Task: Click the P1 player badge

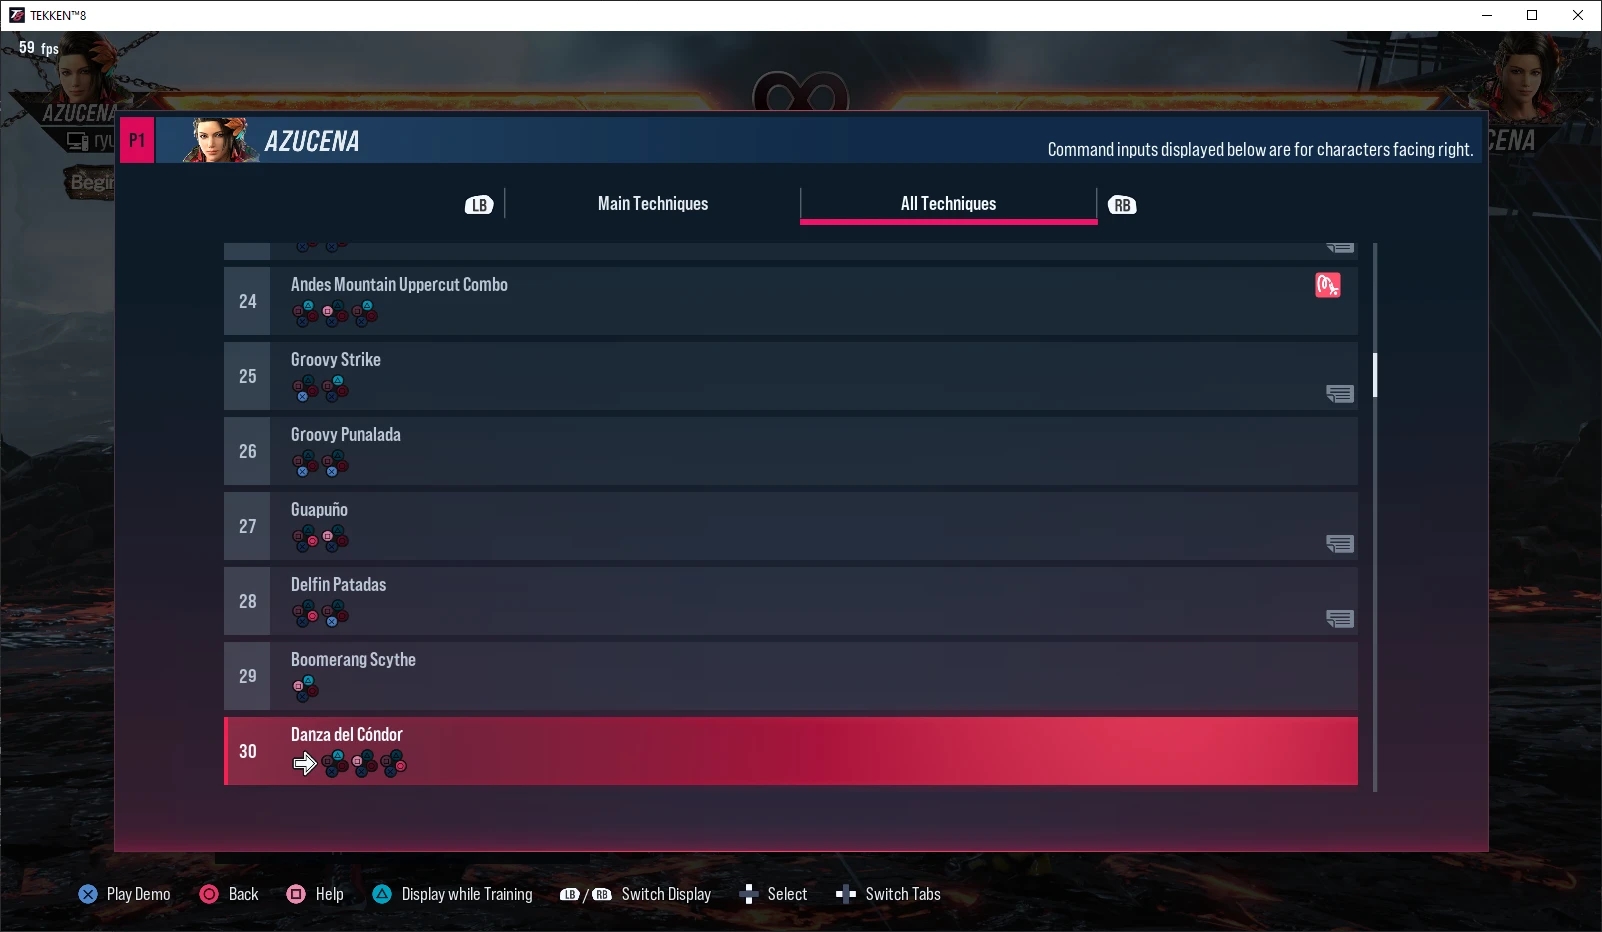Action: (x=137, y=140)
